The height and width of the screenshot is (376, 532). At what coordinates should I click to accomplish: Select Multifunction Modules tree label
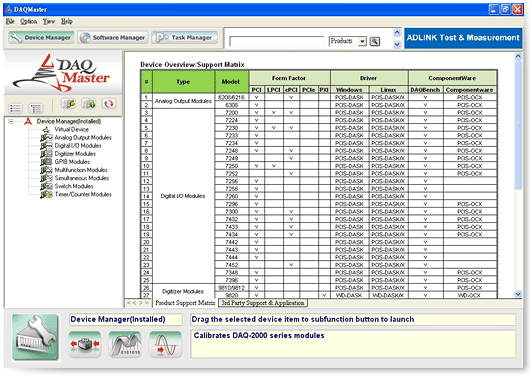tap(81, 170)
